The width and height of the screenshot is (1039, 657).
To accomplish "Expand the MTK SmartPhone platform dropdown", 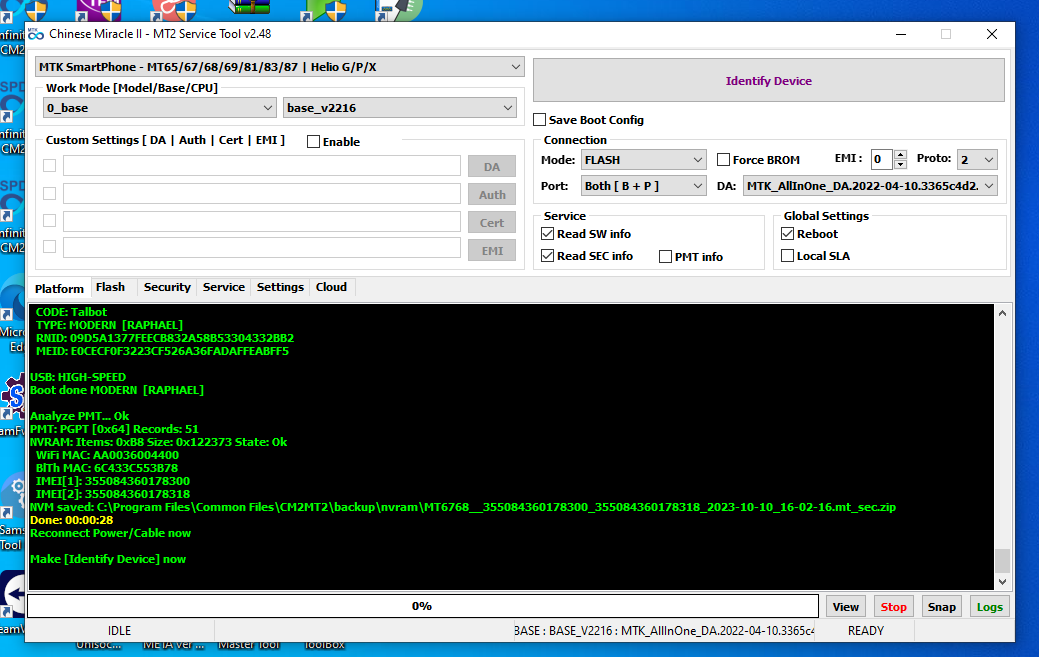I will 280,67.
